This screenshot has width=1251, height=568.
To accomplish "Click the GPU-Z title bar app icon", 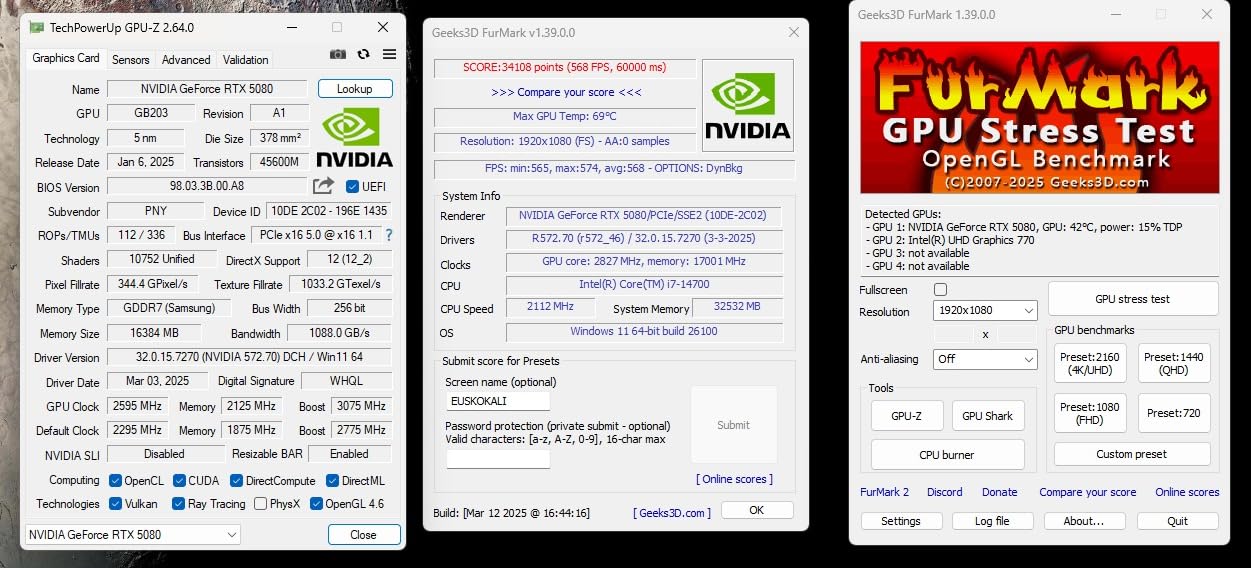I will point(36,28).
